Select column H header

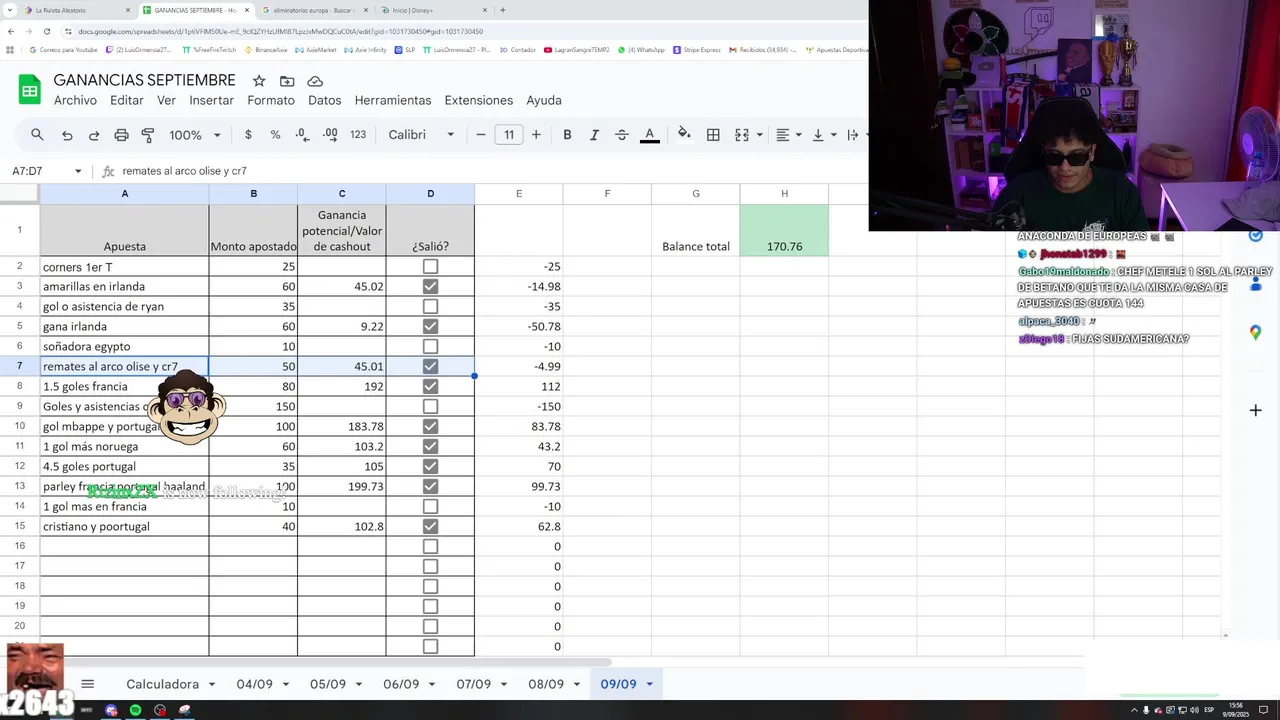[x=784, y=193]
